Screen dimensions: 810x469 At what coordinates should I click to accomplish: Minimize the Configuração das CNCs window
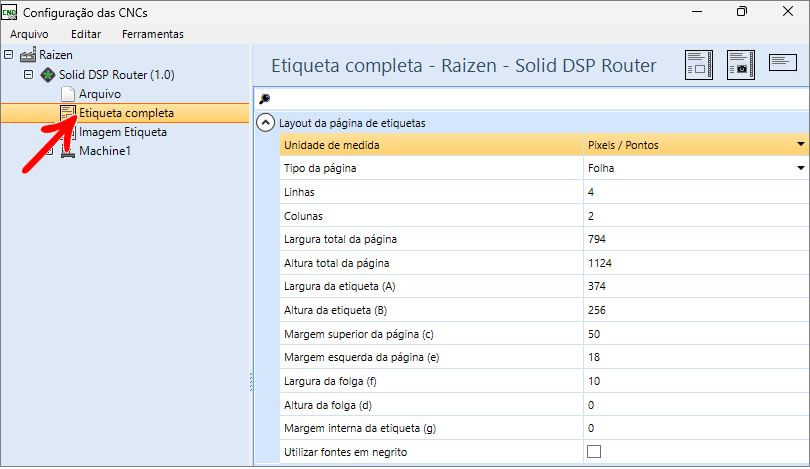click(697, 11)
